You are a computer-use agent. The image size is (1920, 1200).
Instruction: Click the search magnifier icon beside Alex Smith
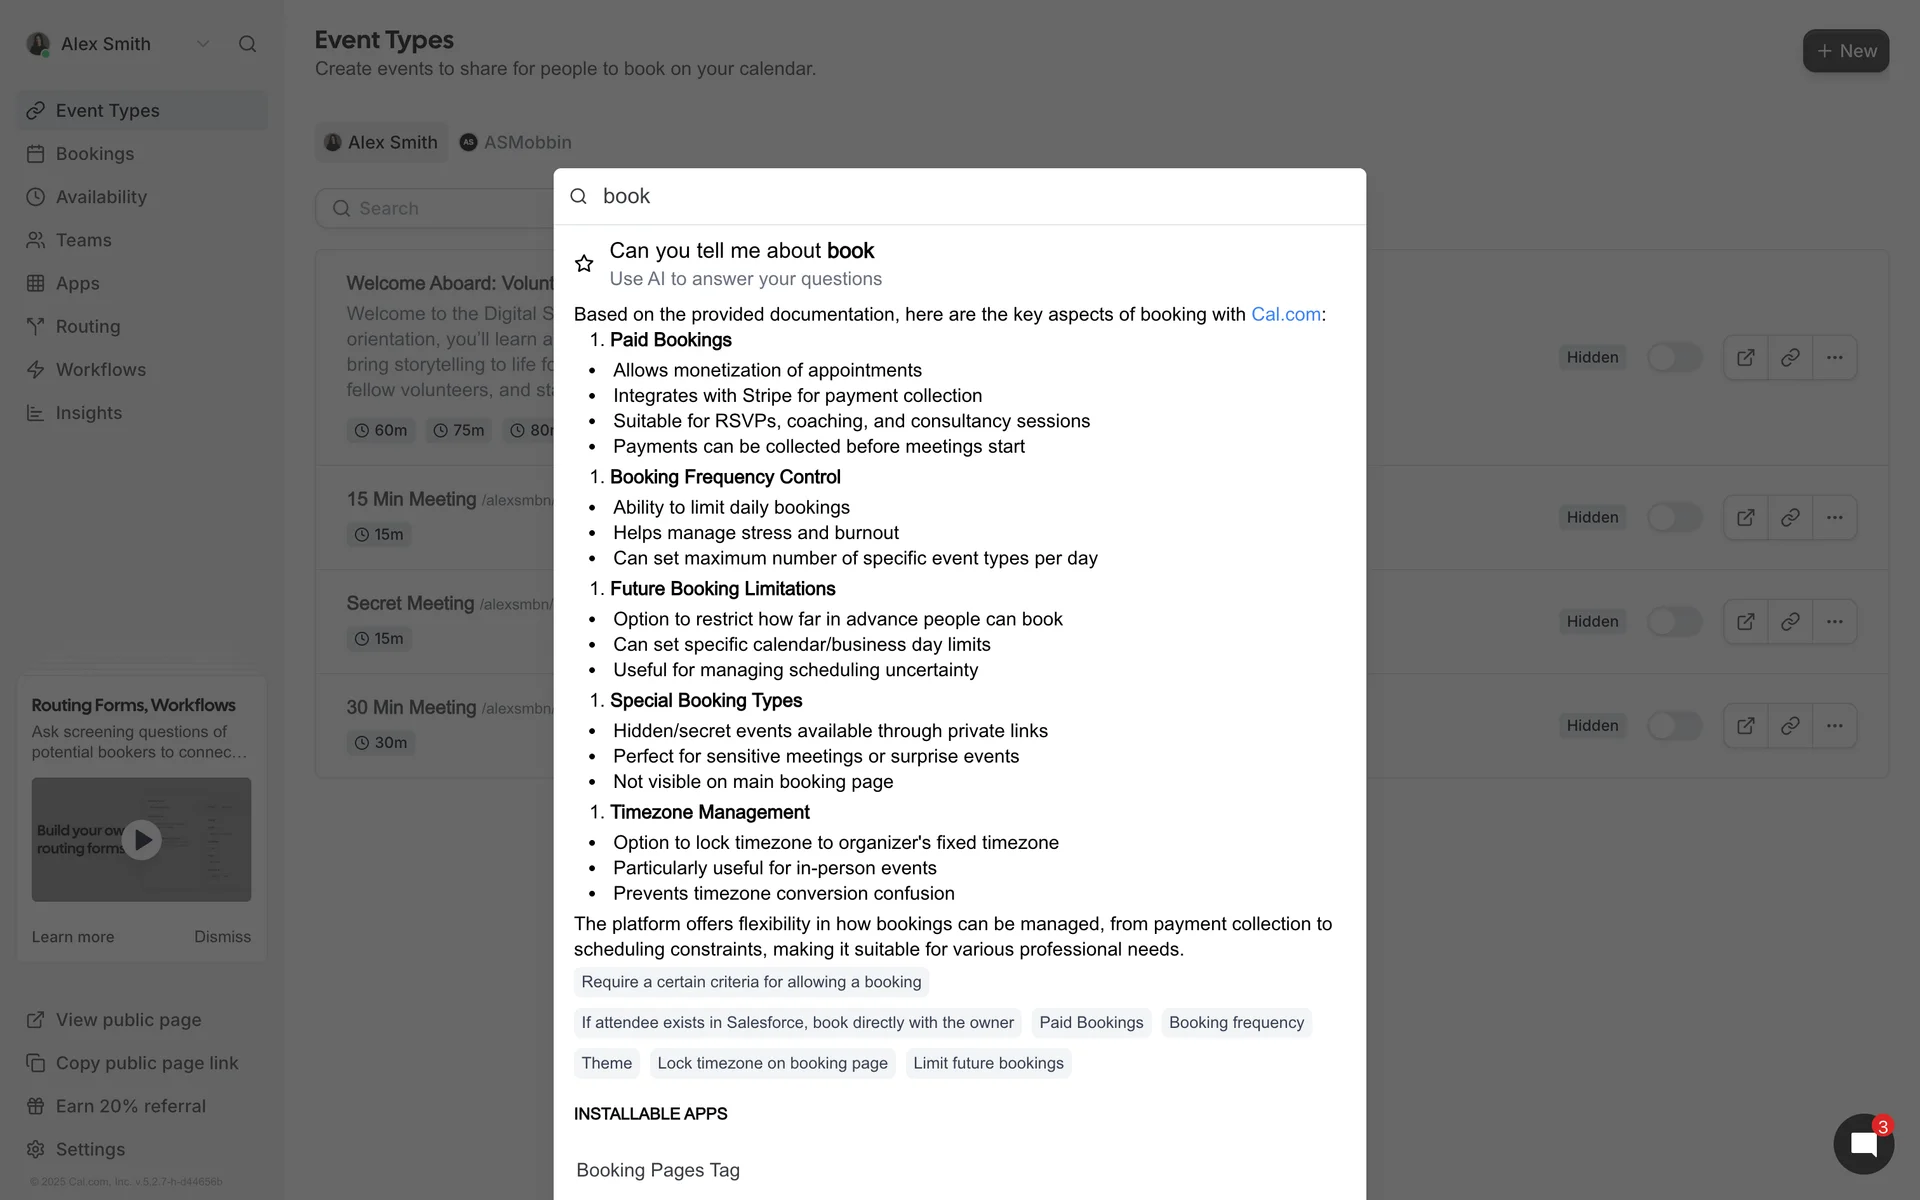coord(247,44)
